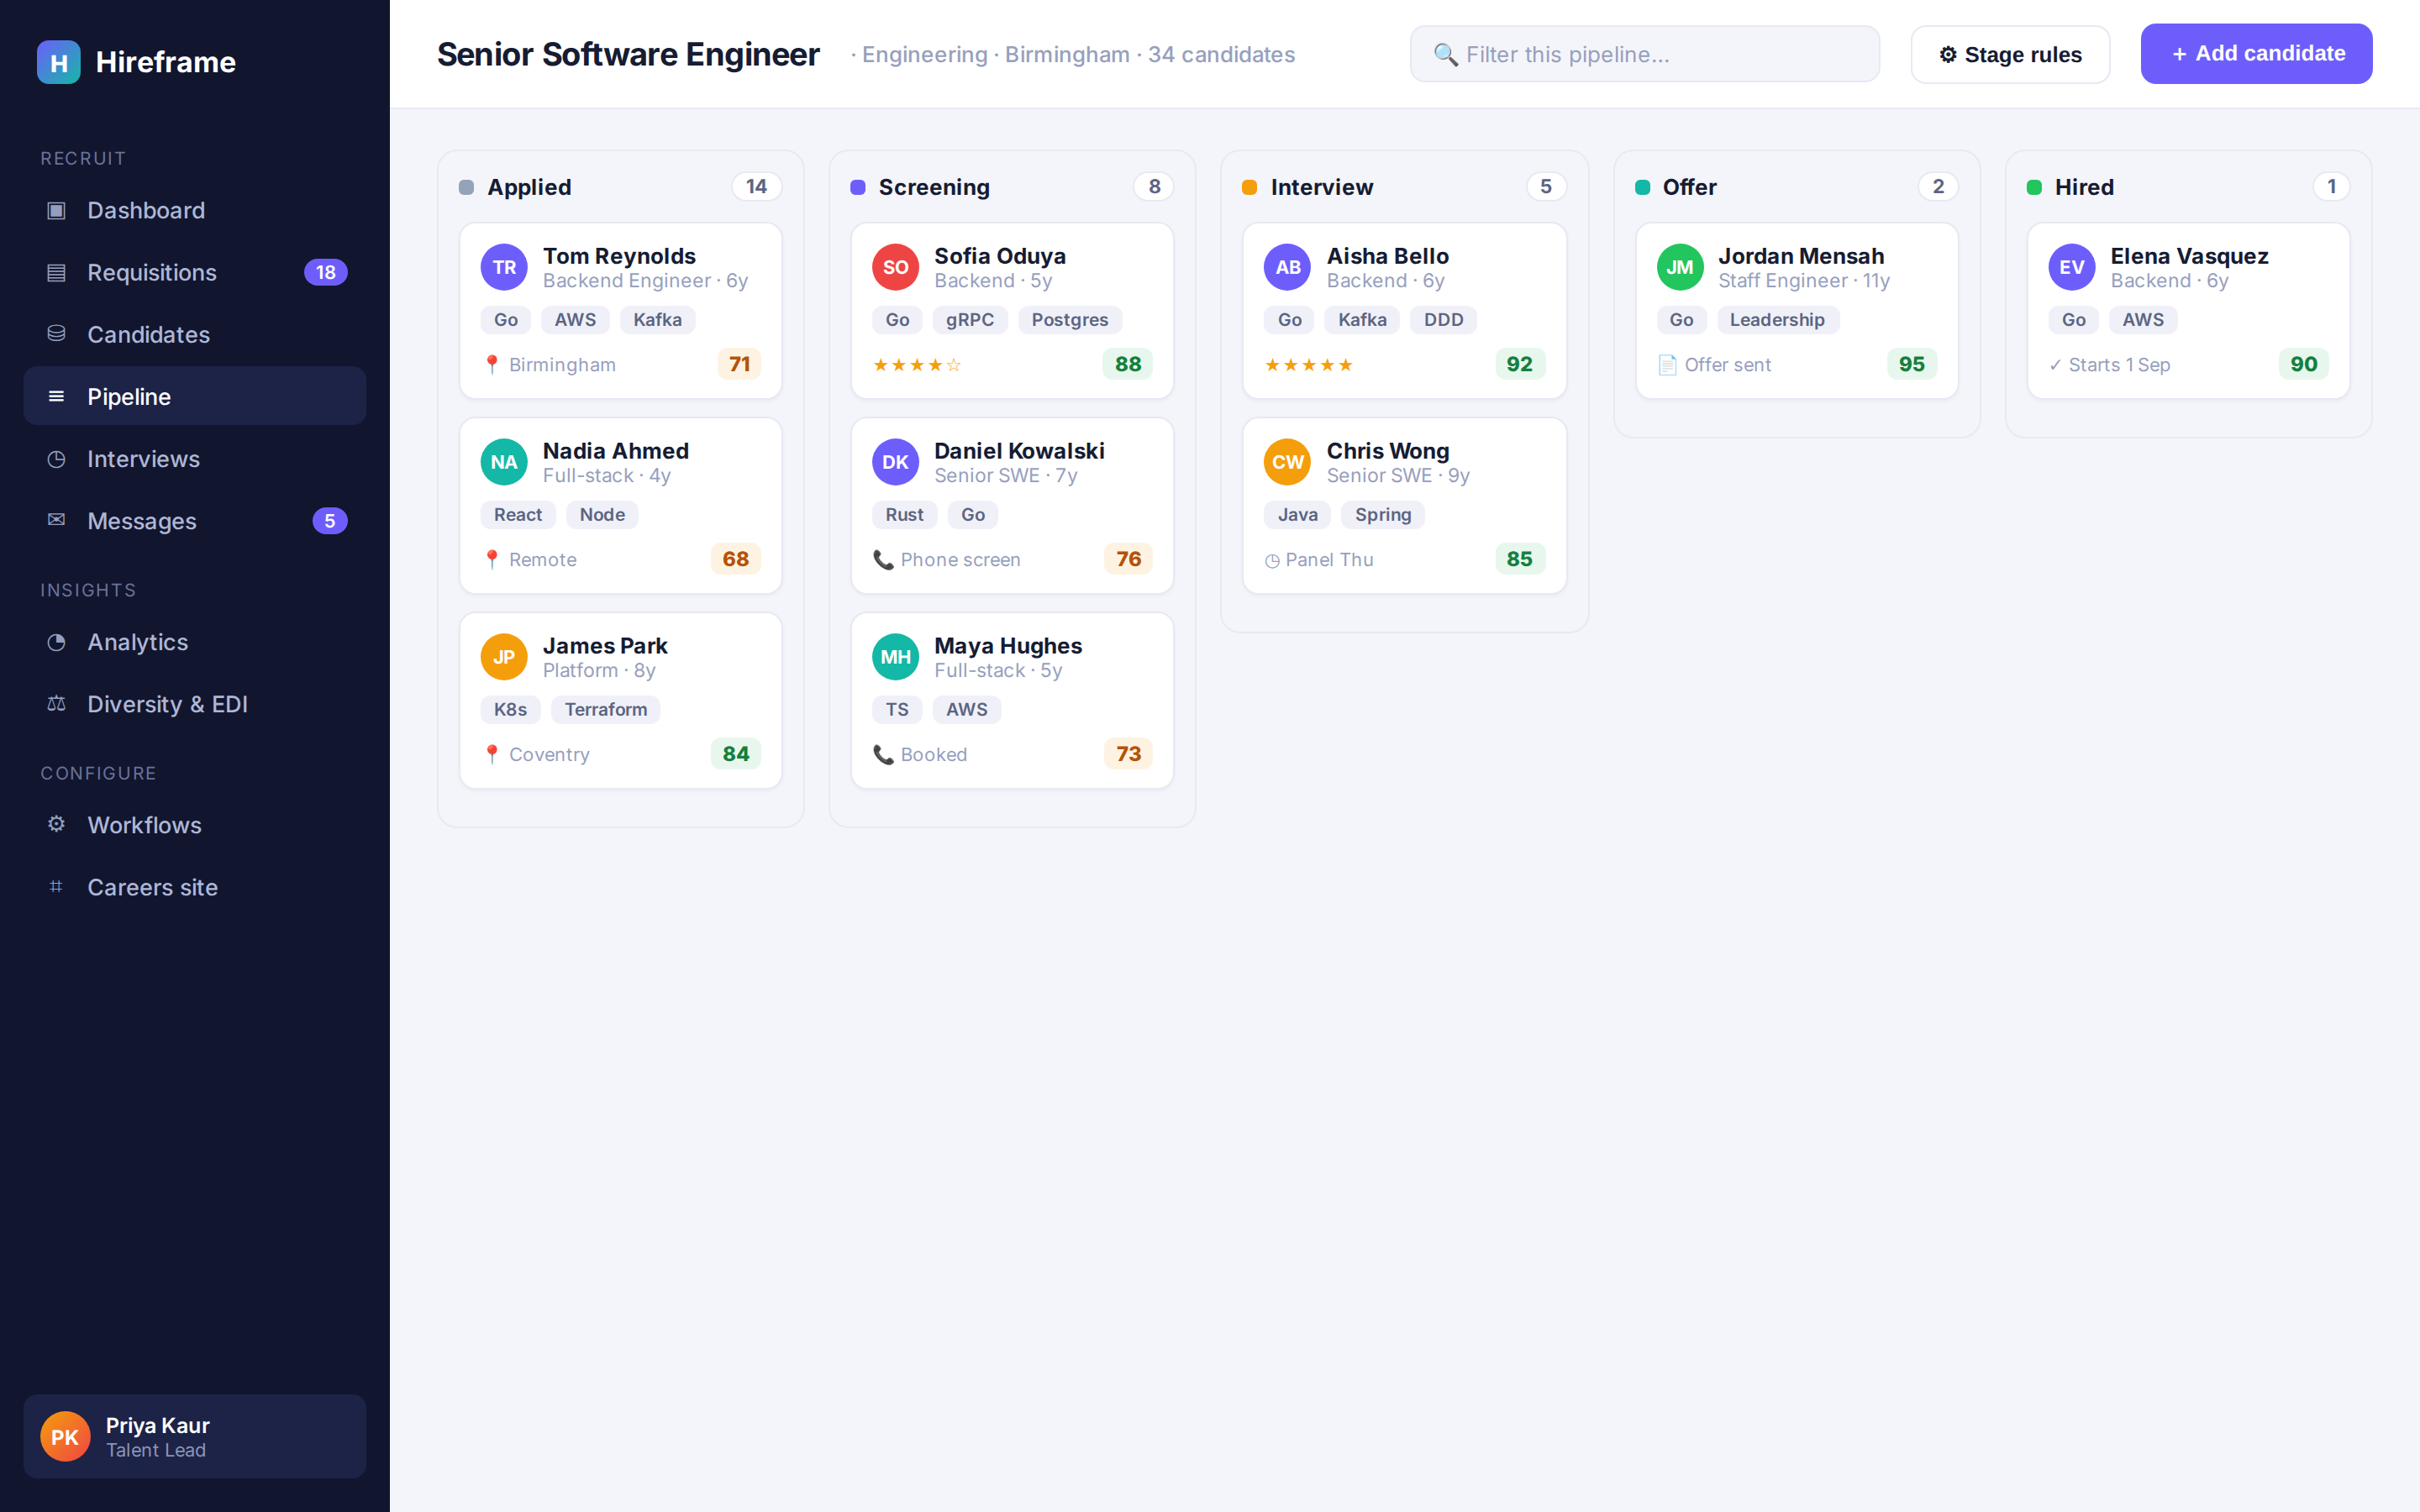Open Tom Reynolds candidate card
The image size is (2420, 1512).
(620, 311)
